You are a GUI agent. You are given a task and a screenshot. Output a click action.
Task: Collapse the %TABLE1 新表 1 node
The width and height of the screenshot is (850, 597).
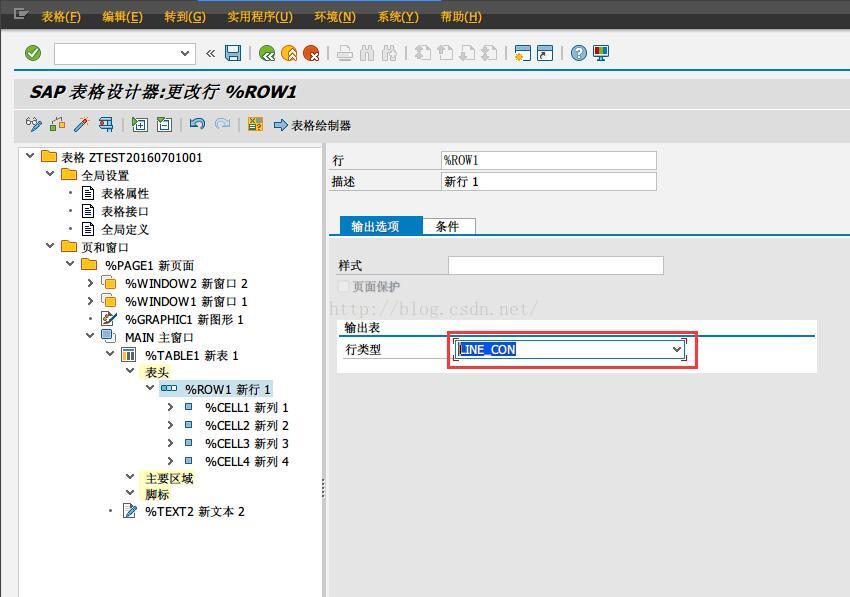pos(111,354)
